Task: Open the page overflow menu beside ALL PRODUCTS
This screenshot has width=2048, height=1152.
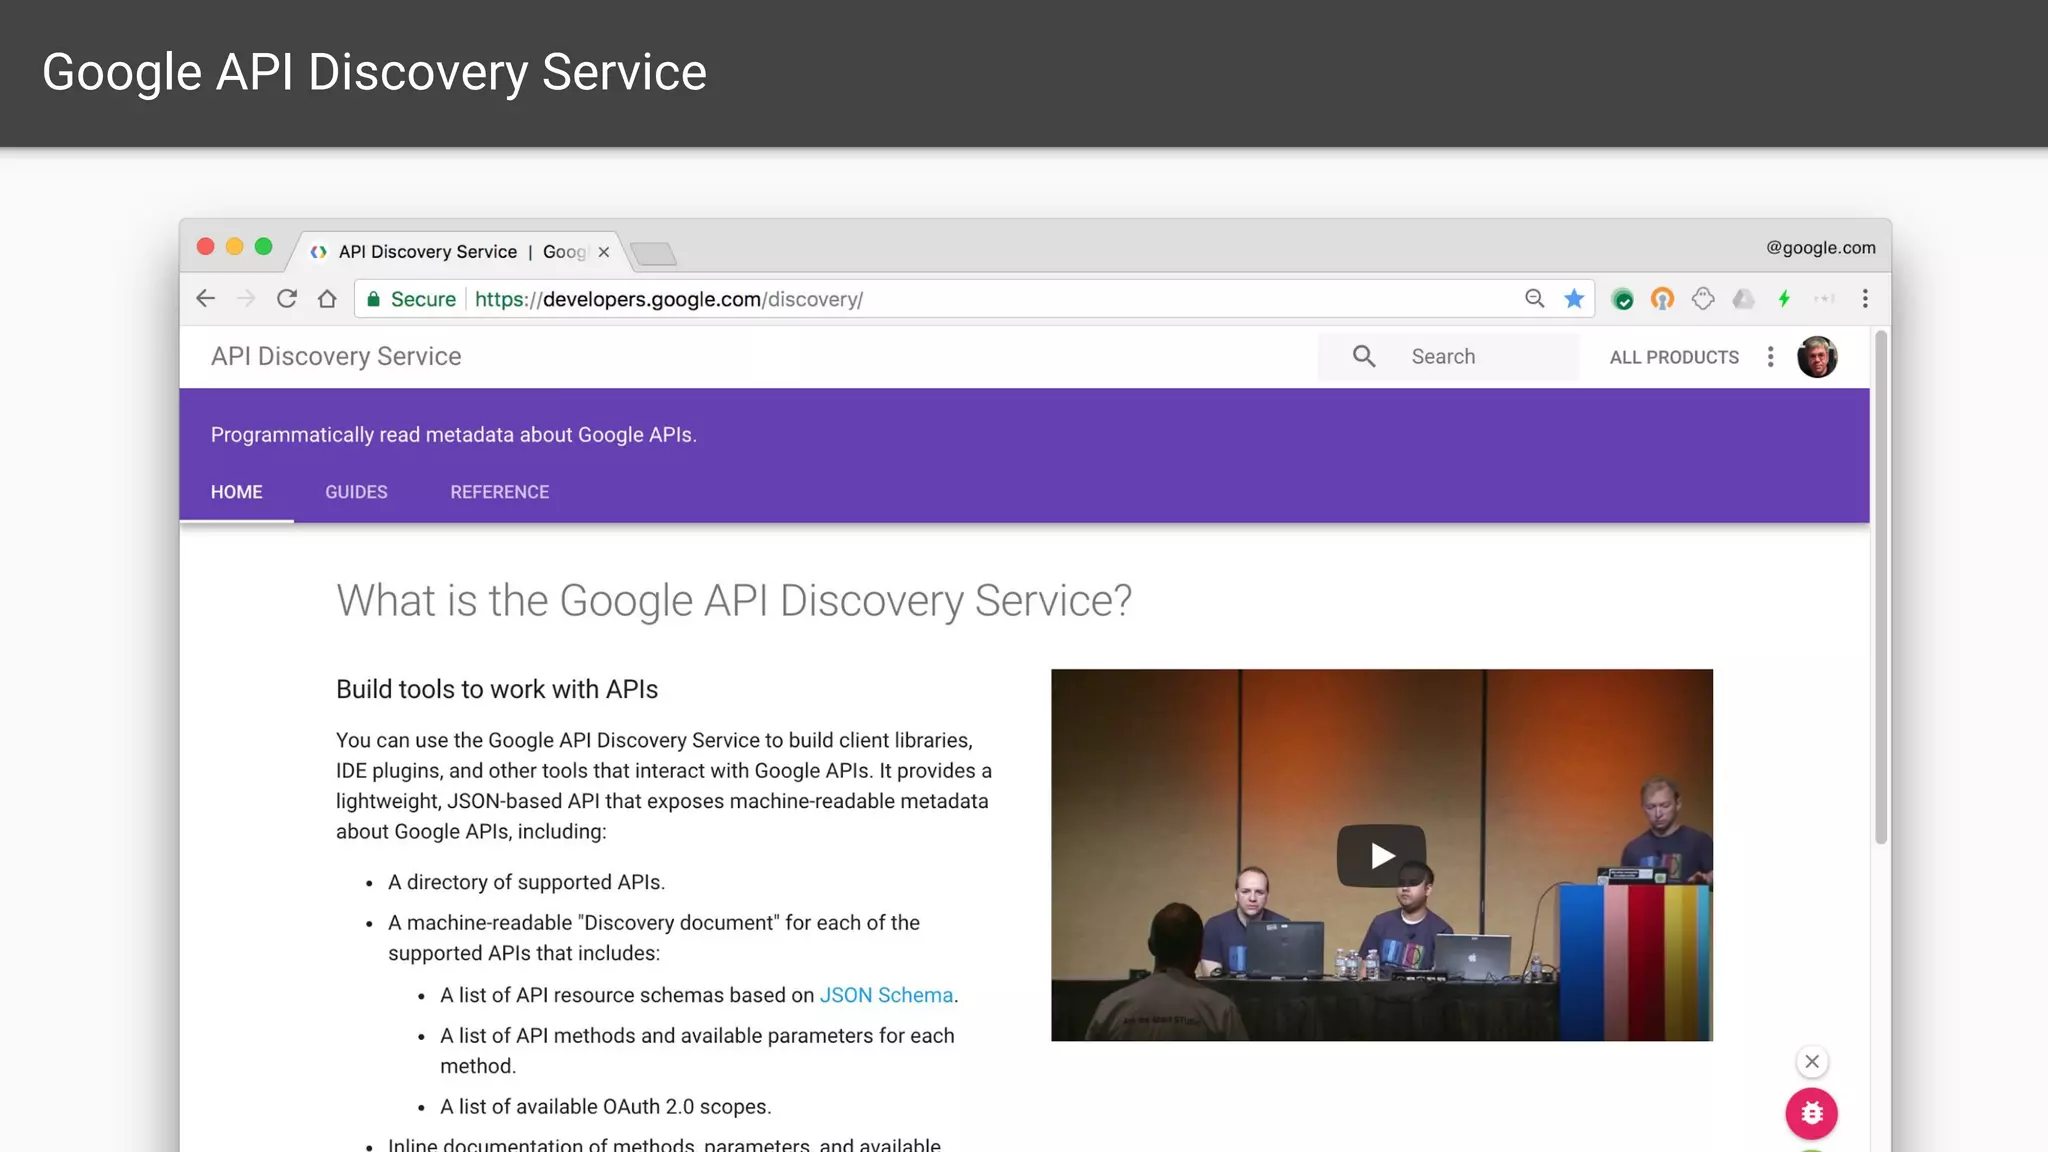Action: 1770,357
